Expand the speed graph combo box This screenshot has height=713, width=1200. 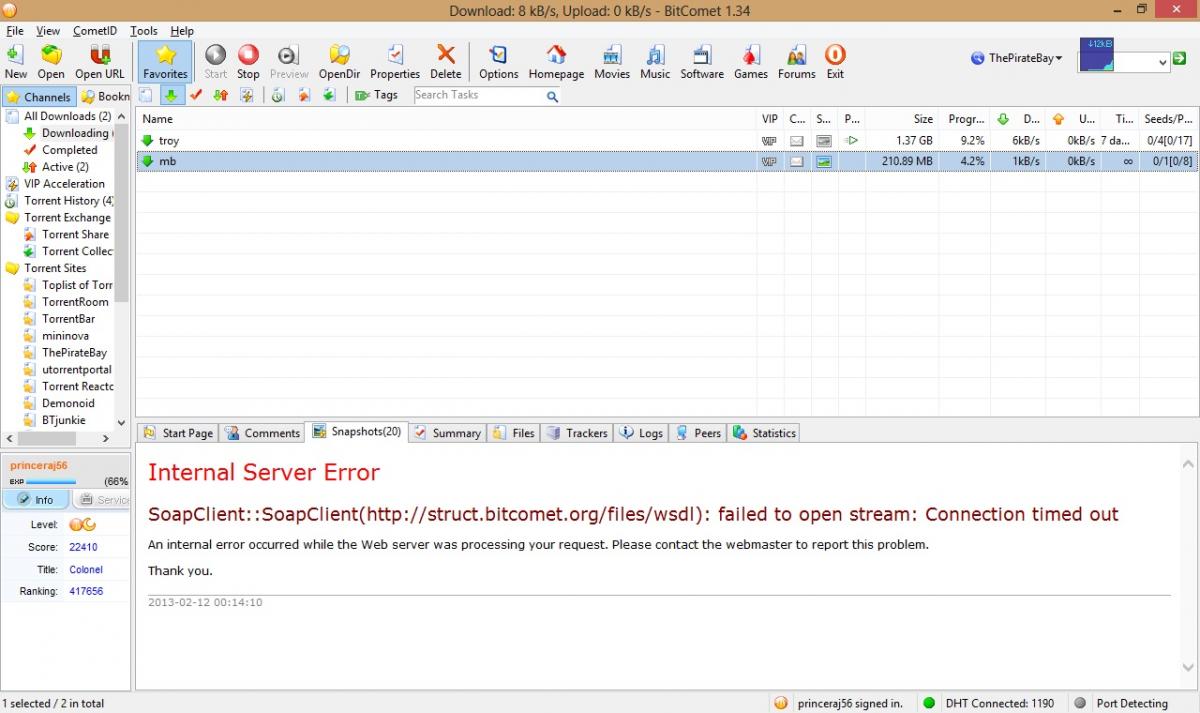coord(1162,62)
